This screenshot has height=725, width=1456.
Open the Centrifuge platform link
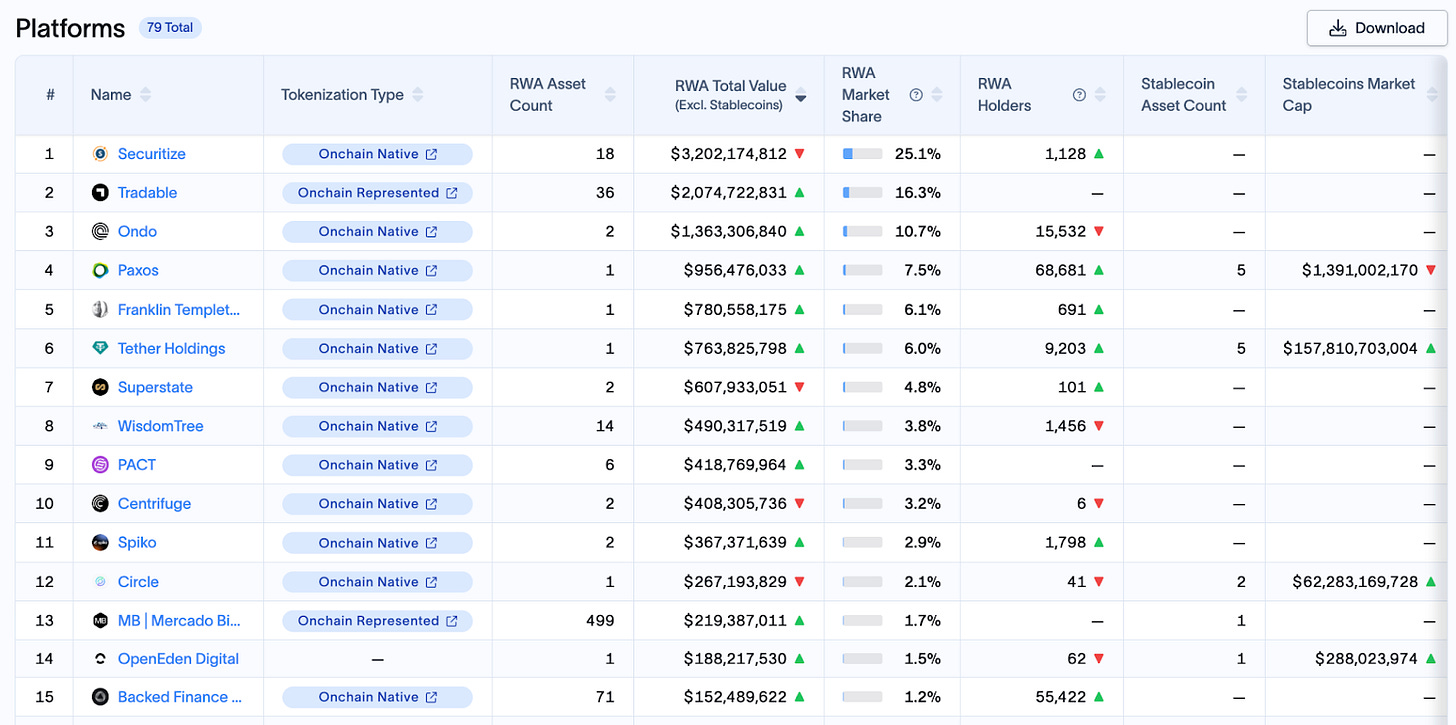pos(154,504)
